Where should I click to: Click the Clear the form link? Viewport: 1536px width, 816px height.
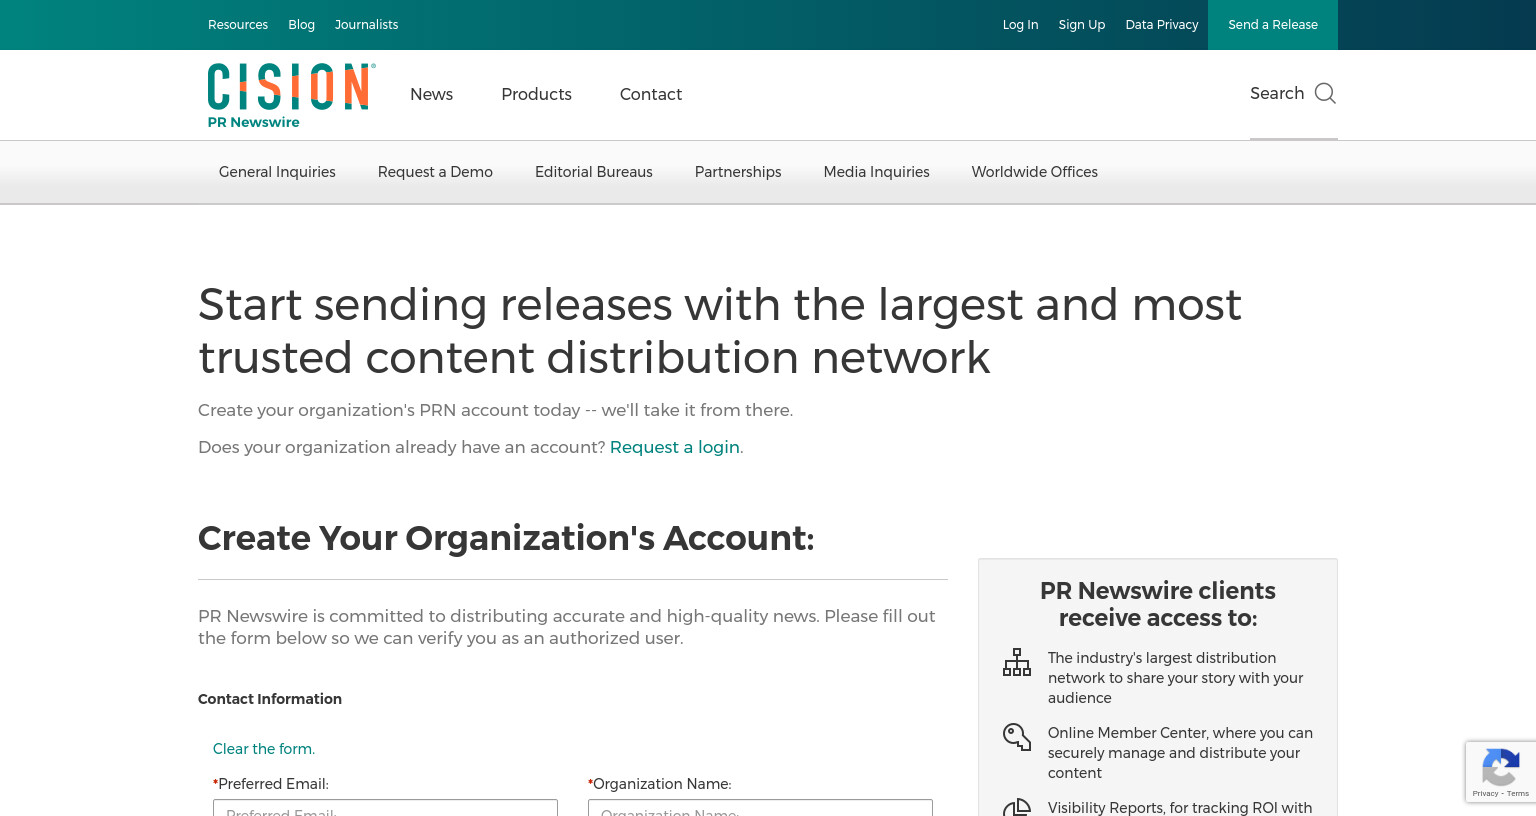(264, 749)
